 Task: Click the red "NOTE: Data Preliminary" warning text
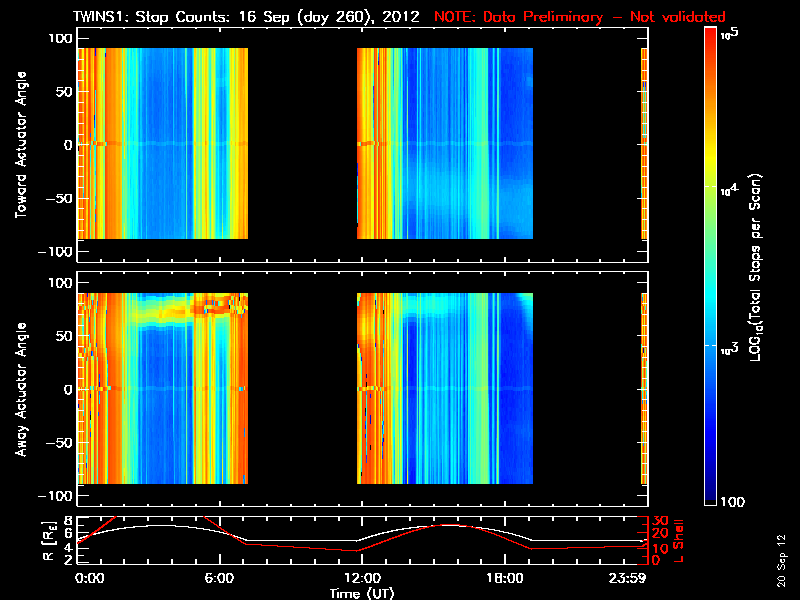[518, 17]
